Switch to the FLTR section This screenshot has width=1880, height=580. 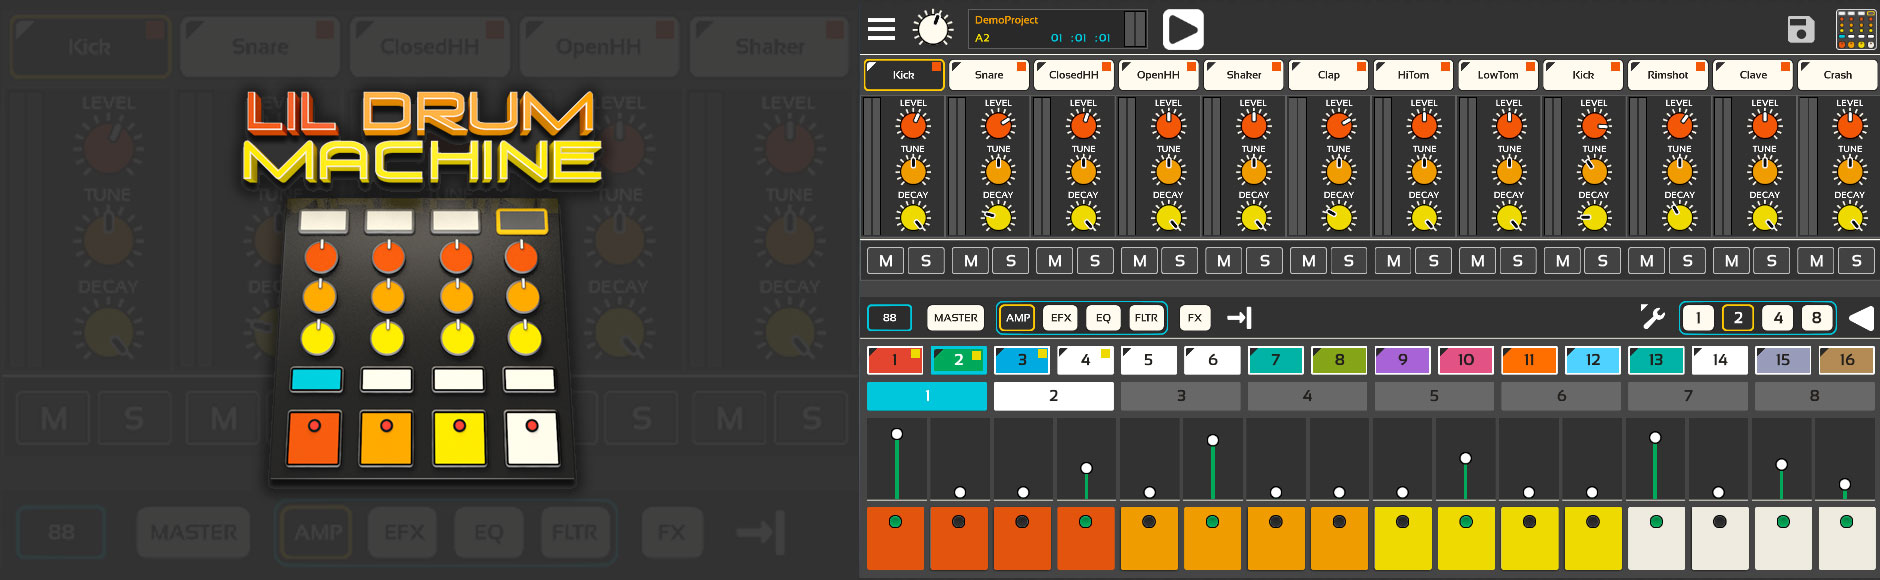coord(1146,318)
